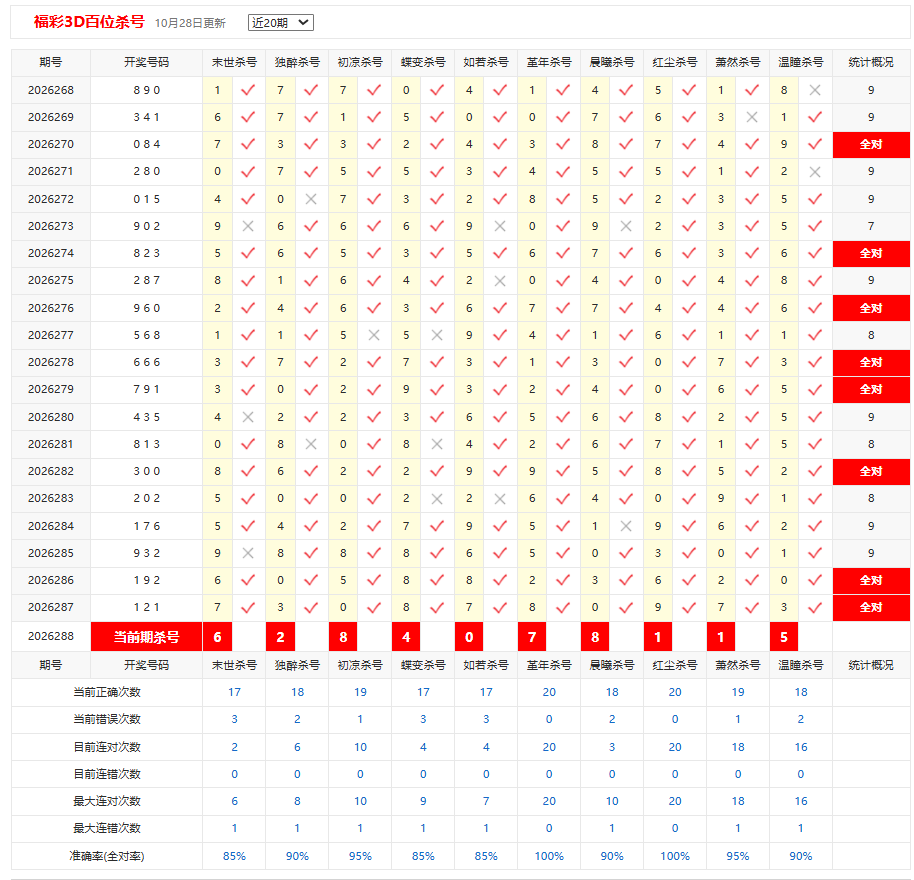Click 100% accuracy under 堇年杀号
This screenshot has width=914, height=880.
tap(549, 856)
